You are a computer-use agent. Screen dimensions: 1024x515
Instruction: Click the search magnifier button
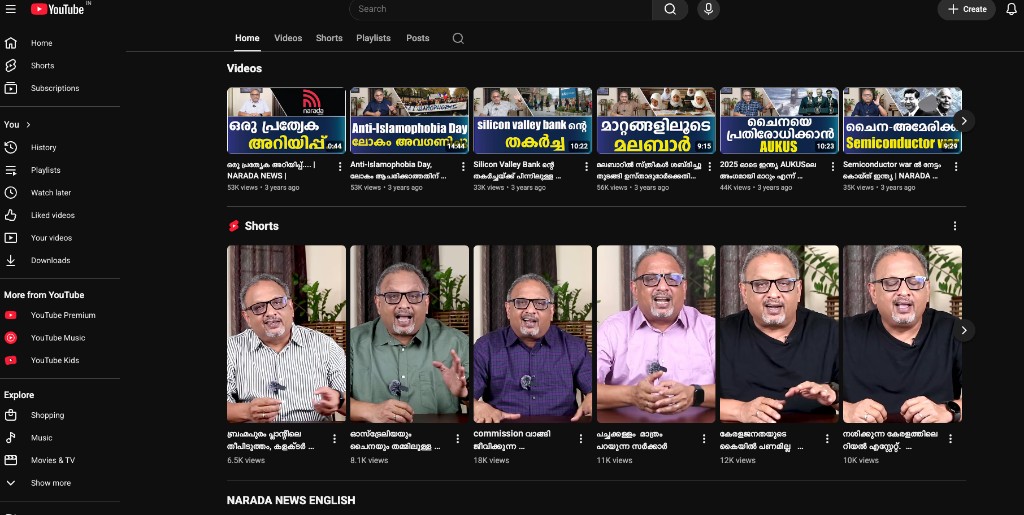670,9
